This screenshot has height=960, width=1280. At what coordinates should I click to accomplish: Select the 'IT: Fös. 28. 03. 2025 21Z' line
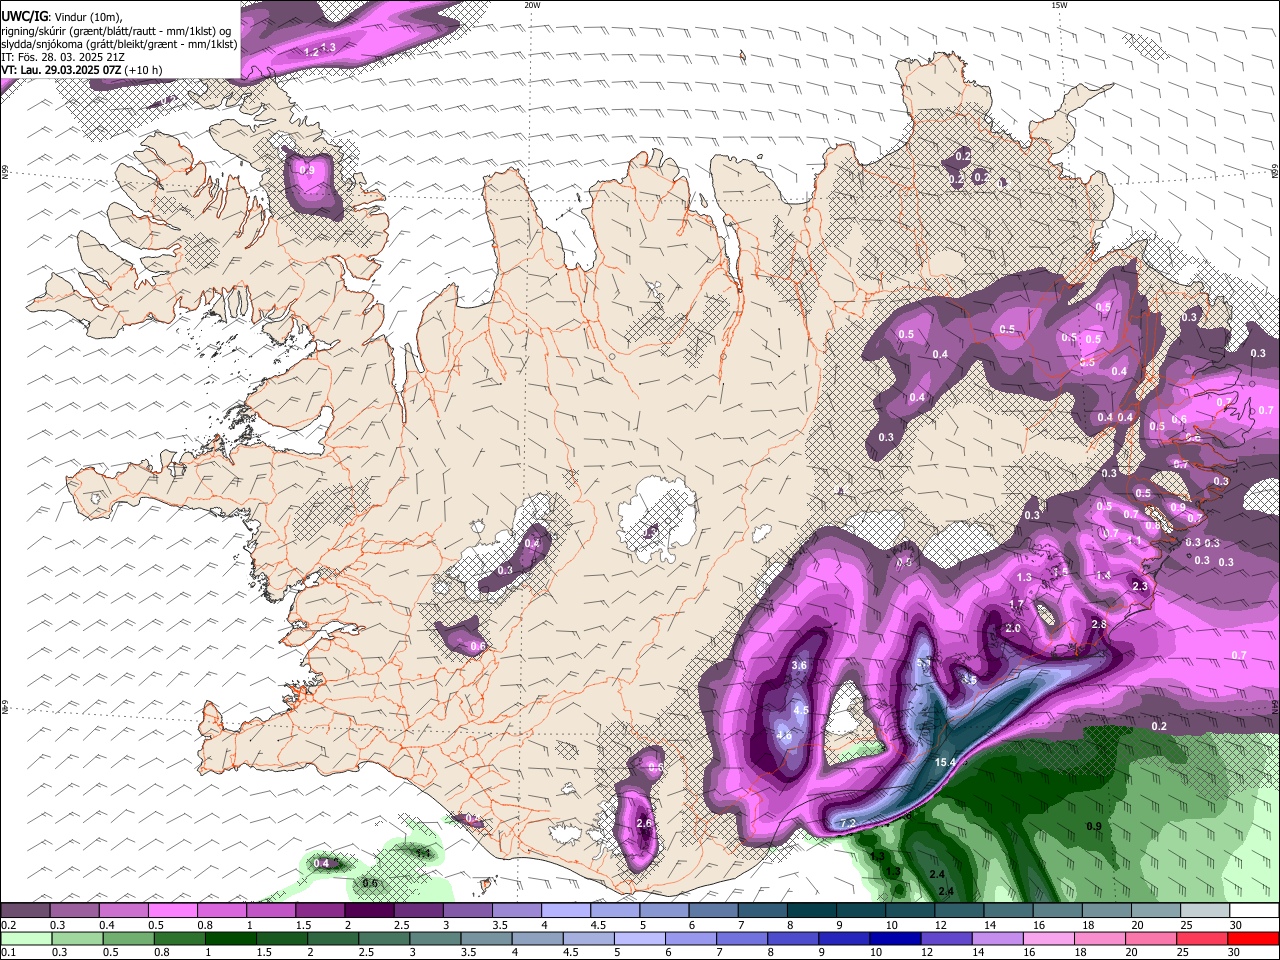[x=61, y=57]
